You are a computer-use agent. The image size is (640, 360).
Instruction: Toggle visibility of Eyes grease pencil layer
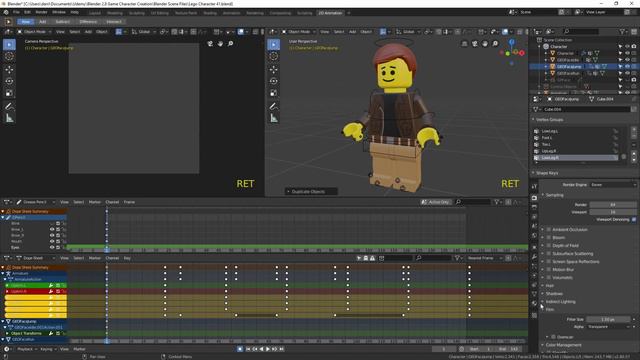coord(52,247)
